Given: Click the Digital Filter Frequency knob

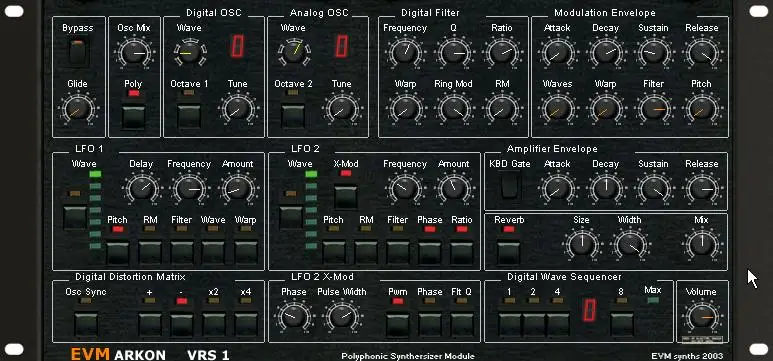Looking at the screenshot, I should 405,52.
